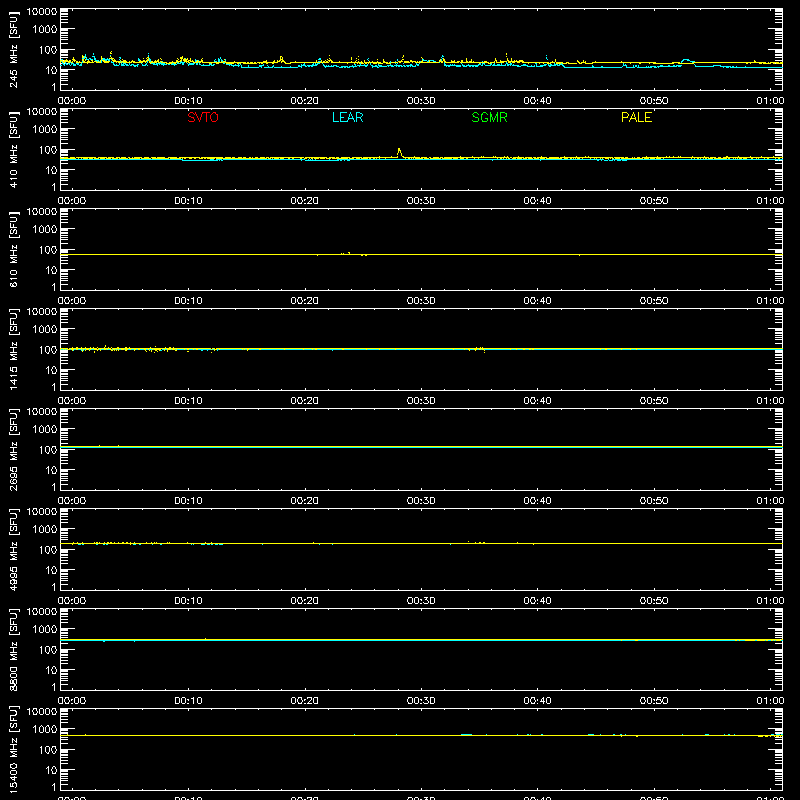Select the 245 MHz [SFU] axis title
This screenshot has width=800, height=800.
coord(13,49)
